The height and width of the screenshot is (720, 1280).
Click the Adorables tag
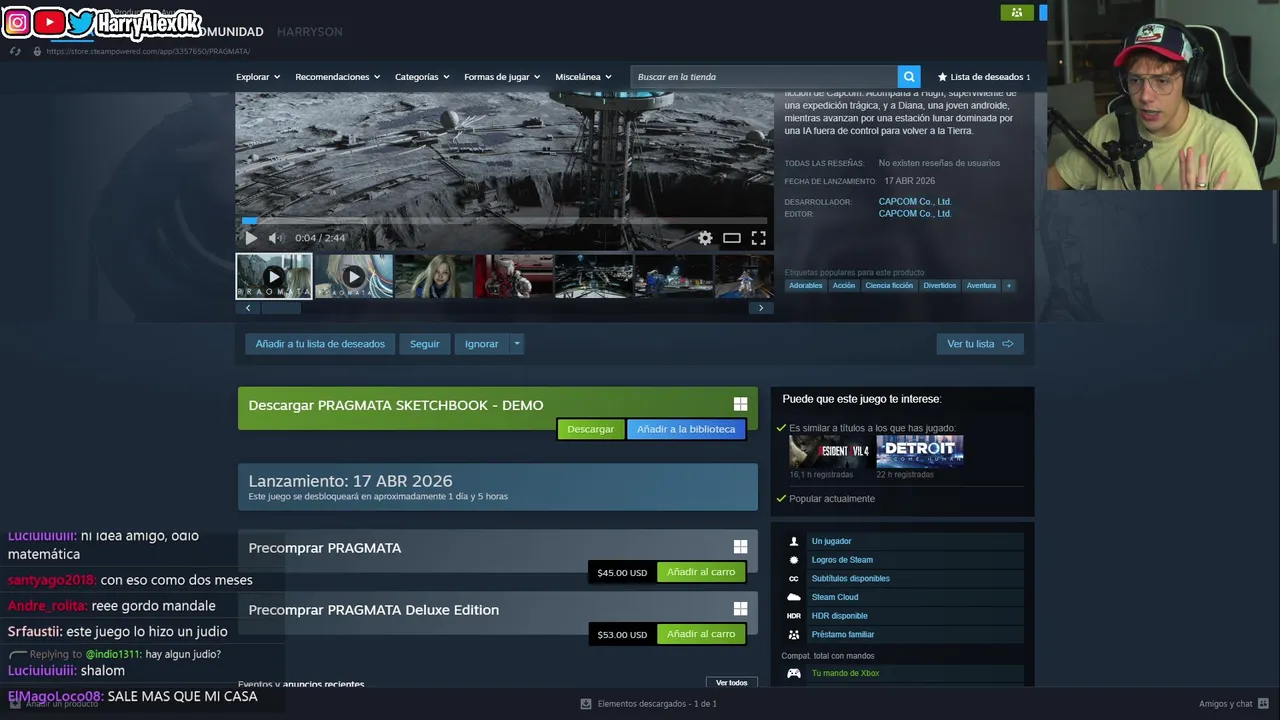pos(805,286)
